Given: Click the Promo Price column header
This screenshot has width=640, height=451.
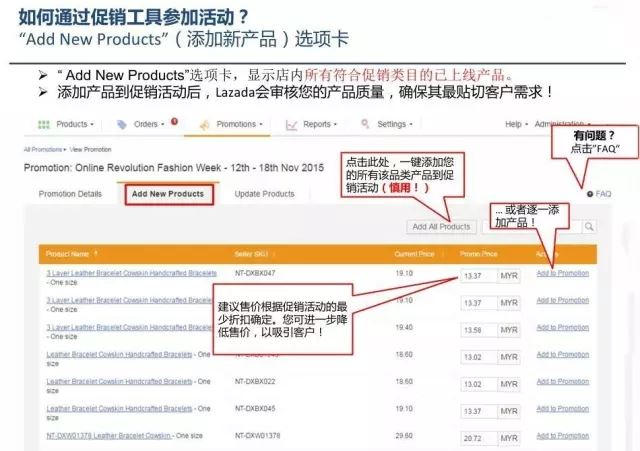Looking at the screenshot, I should click(478, 254).
